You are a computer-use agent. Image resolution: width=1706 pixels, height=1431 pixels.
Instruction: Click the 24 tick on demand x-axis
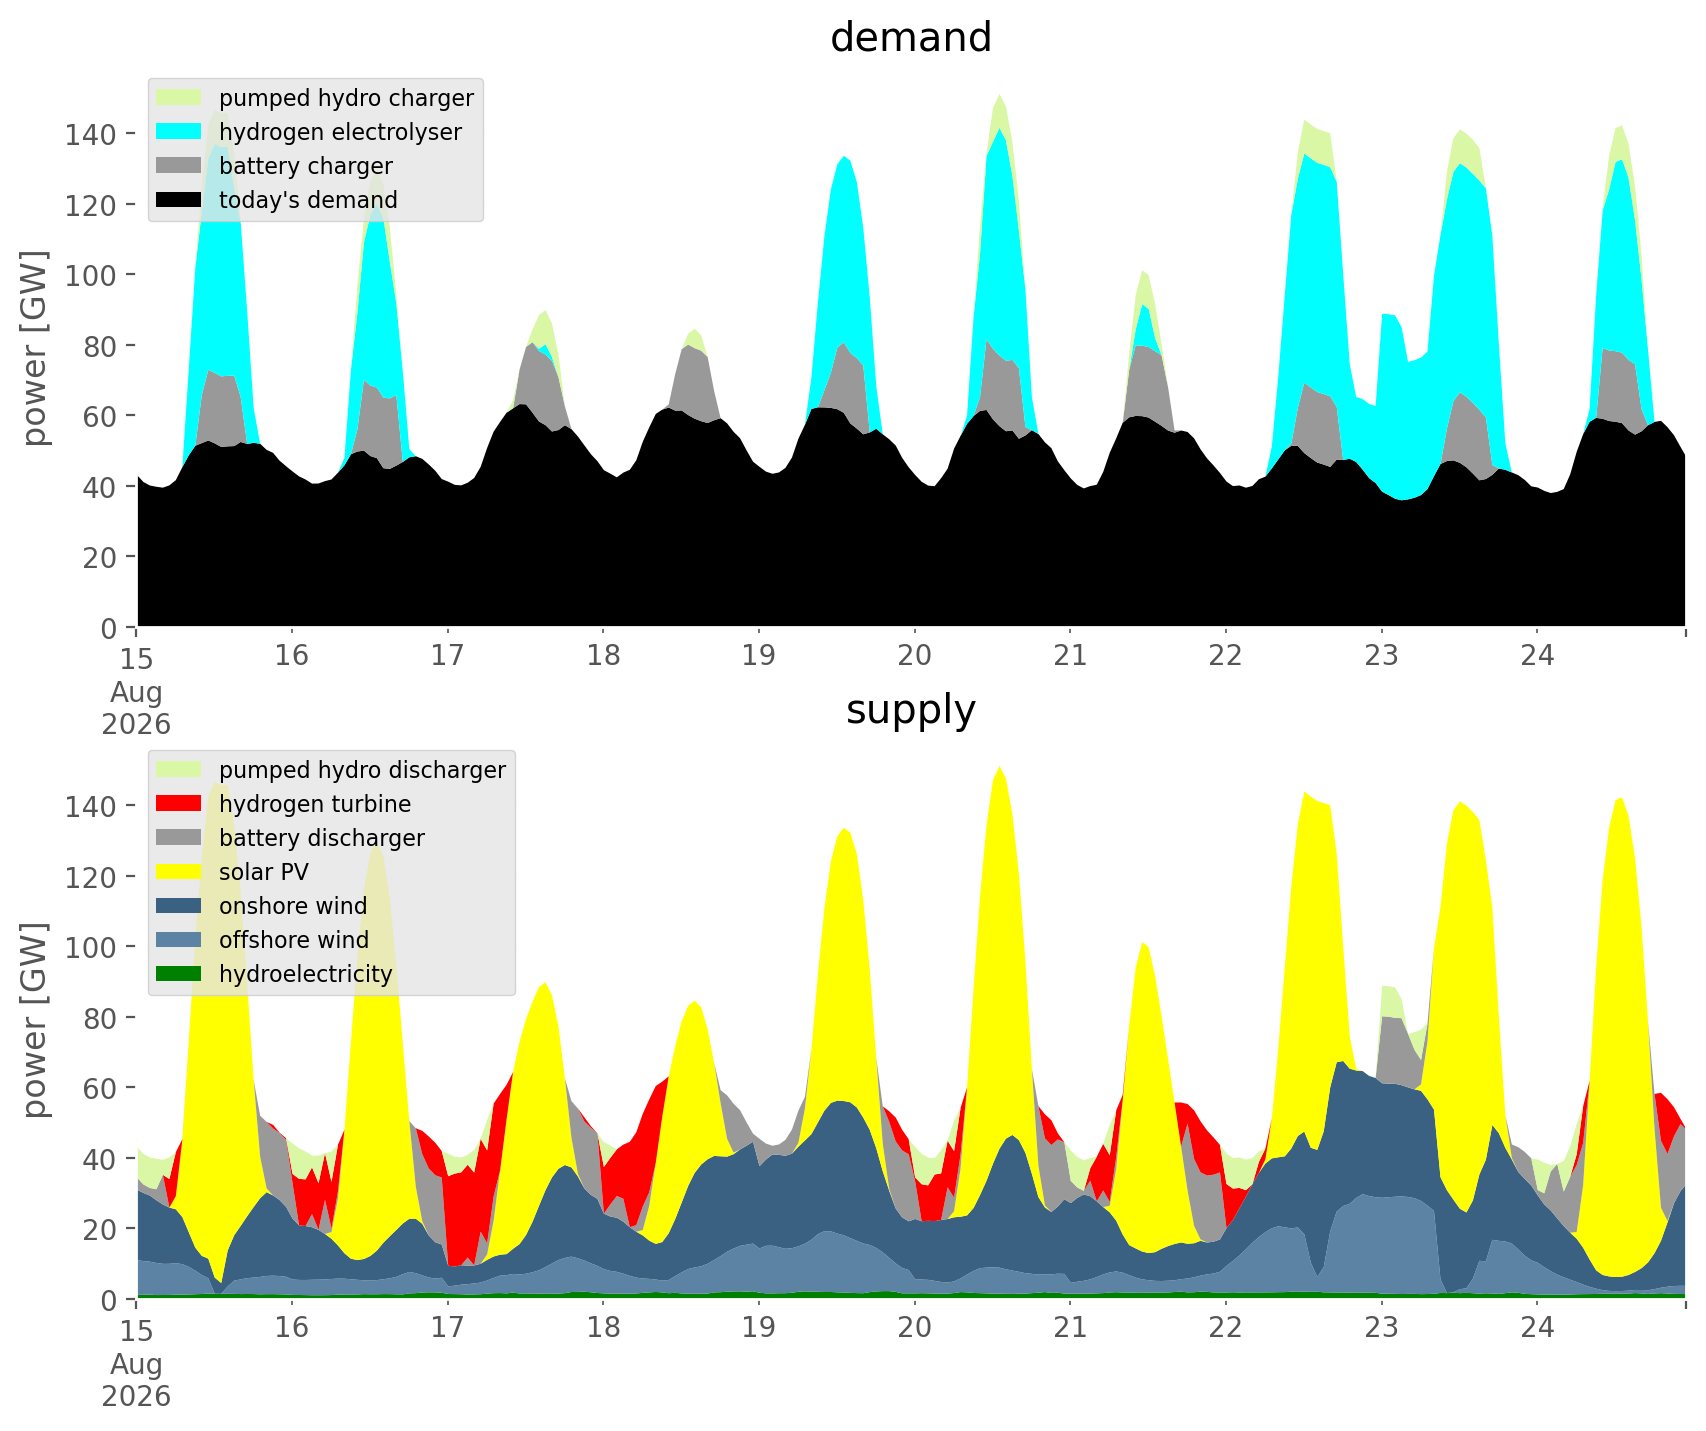(x=1537, y=656)
